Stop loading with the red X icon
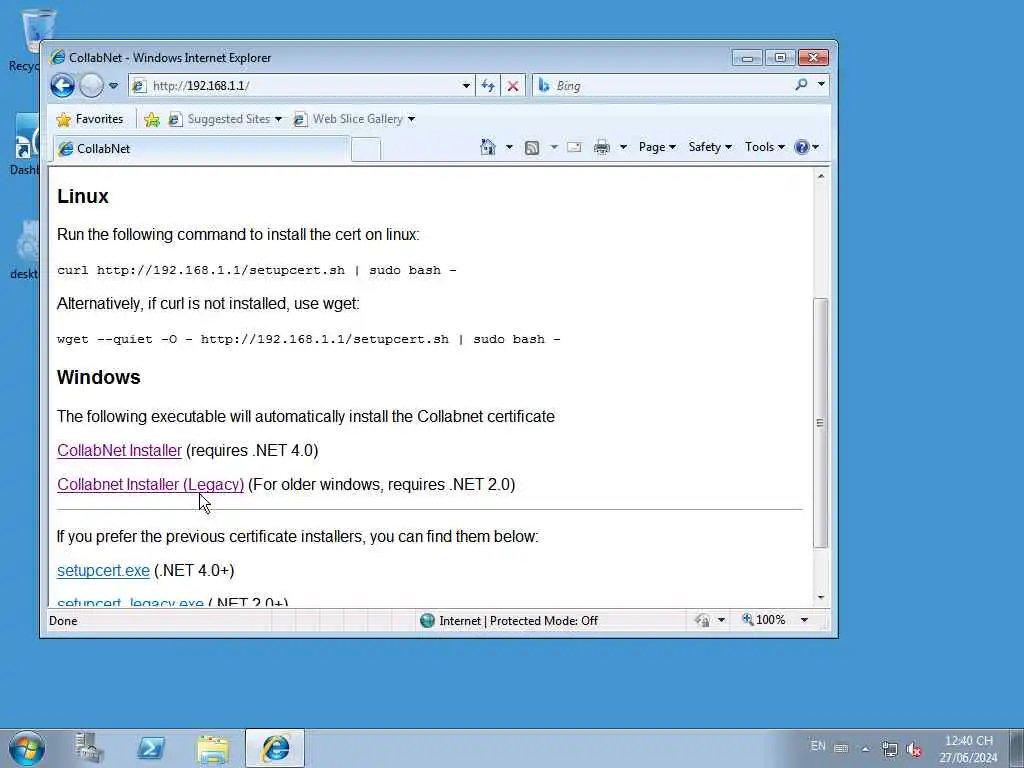1024x768 pixels. coord(513,86)
